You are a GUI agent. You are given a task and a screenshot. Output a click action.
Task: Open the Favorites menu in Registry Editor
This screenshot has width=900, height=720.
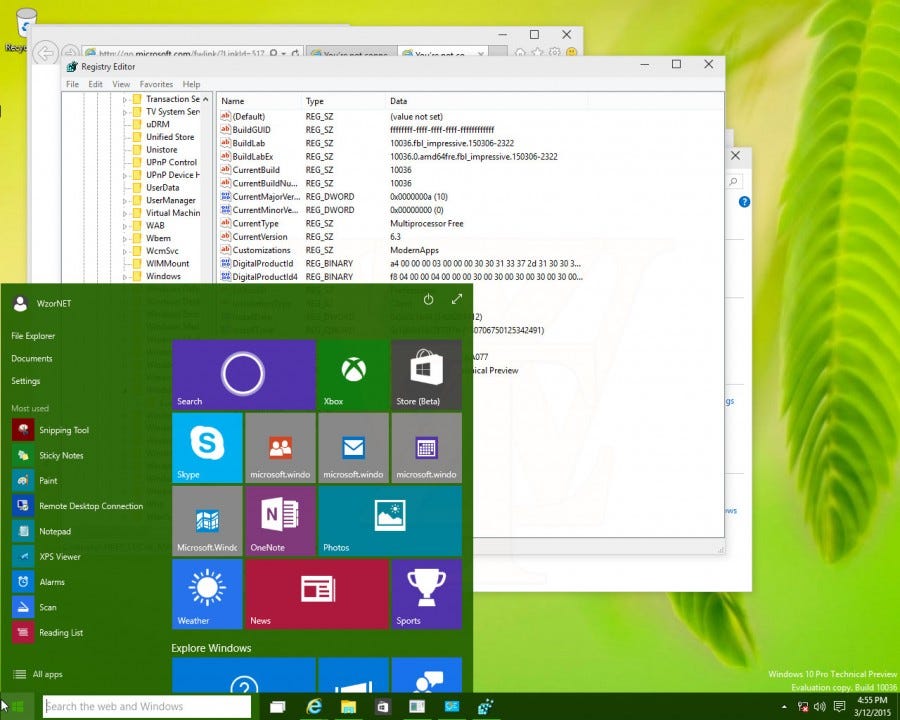coord(155,84)
